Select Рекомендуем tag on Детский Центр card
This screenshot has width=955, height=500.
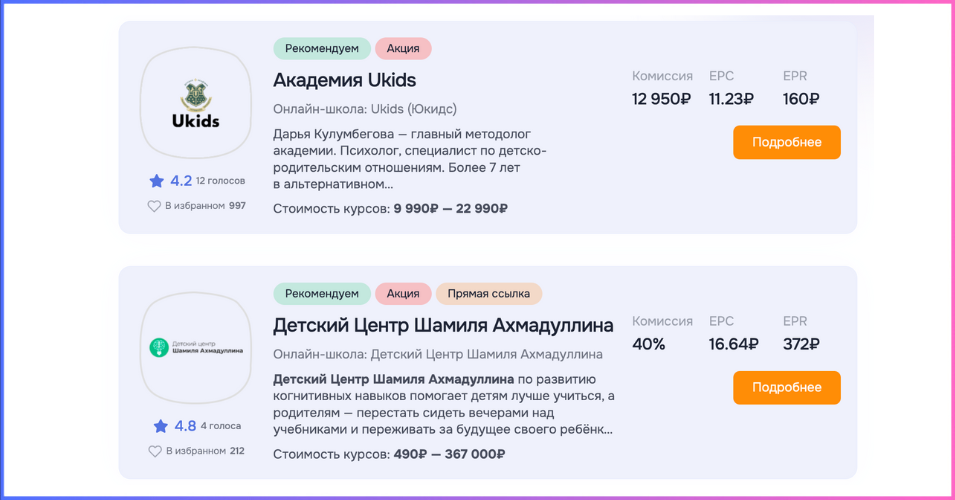point(321,293)
